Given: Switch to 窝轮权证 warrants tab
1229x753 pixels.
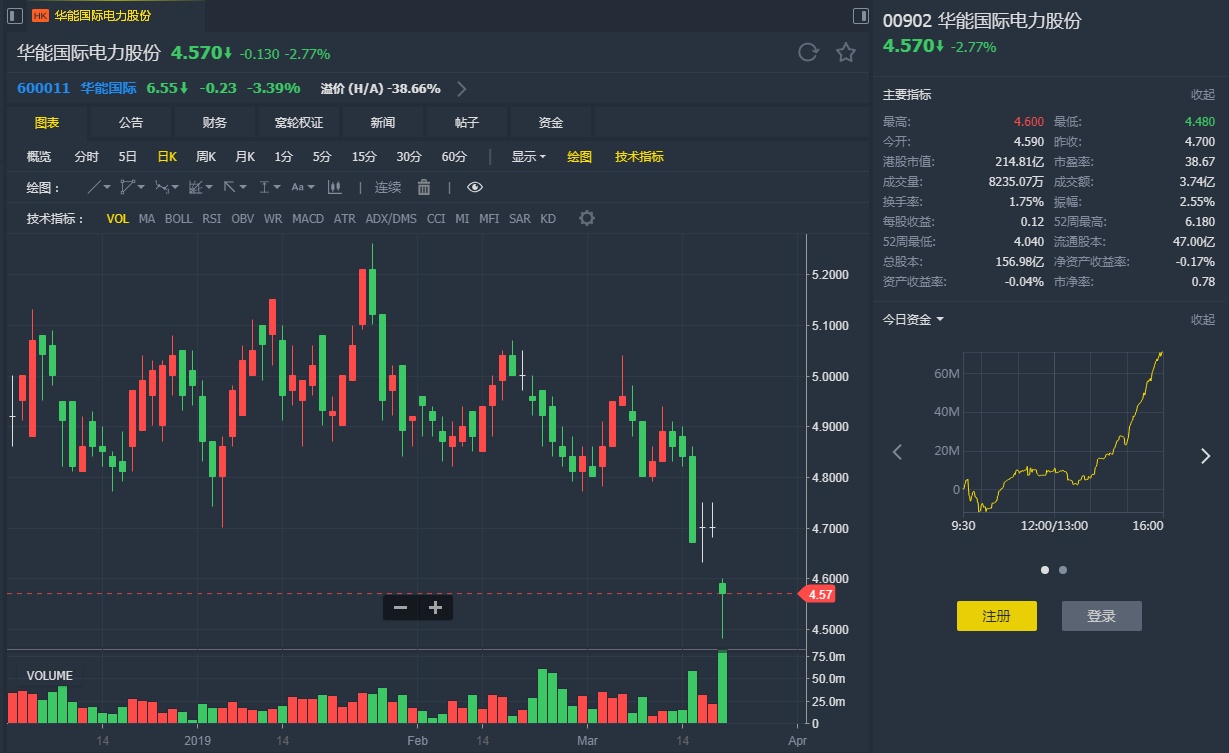Looking at the screenshot, I should point(299,122).
